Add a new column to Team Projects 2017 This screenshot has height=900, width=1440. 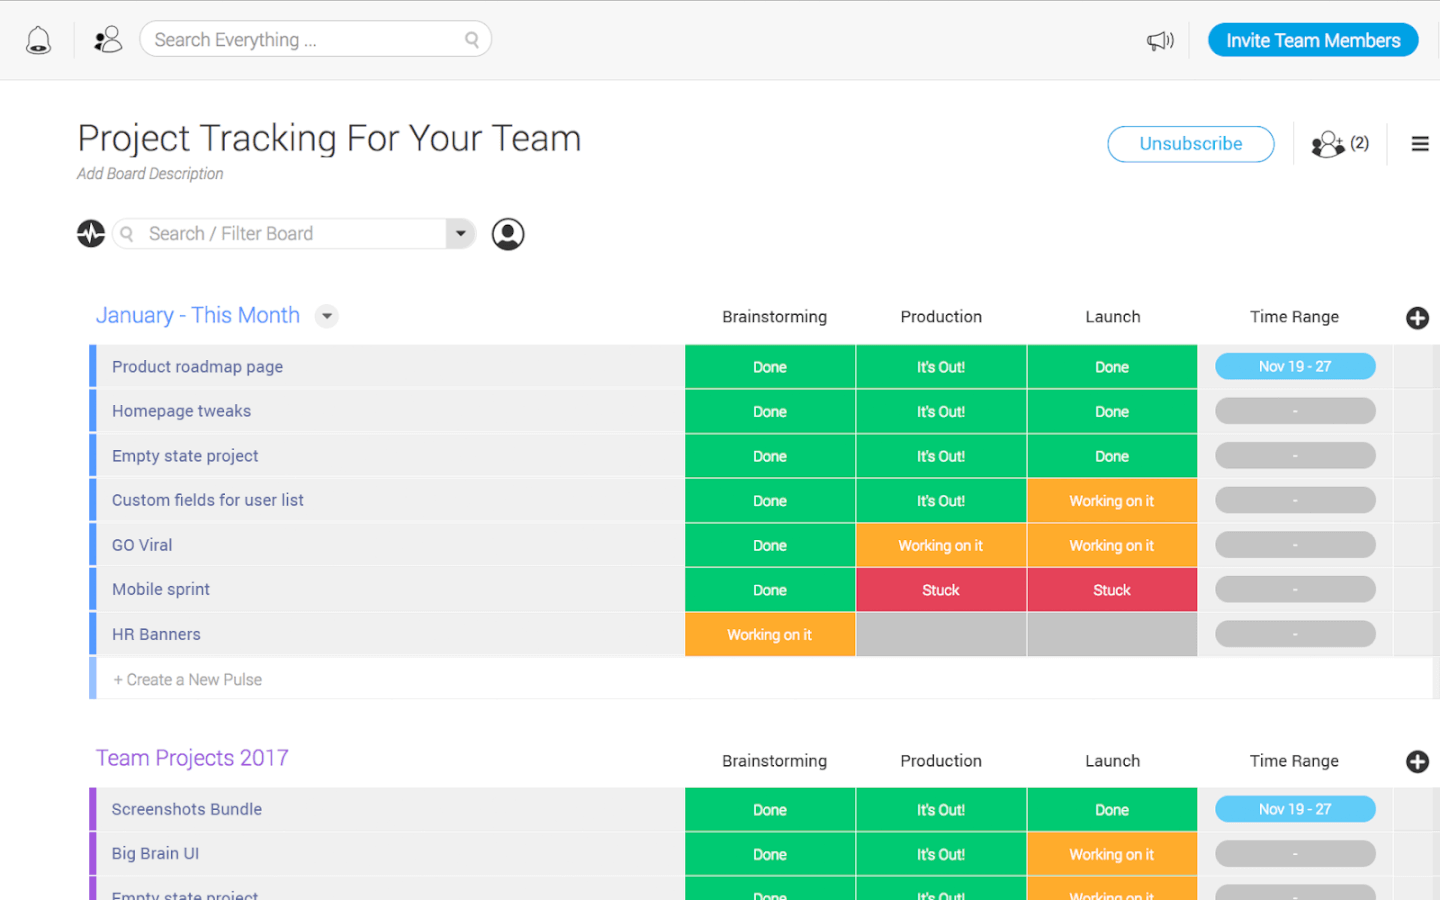pyautogui.click(x=1417, y=761)
